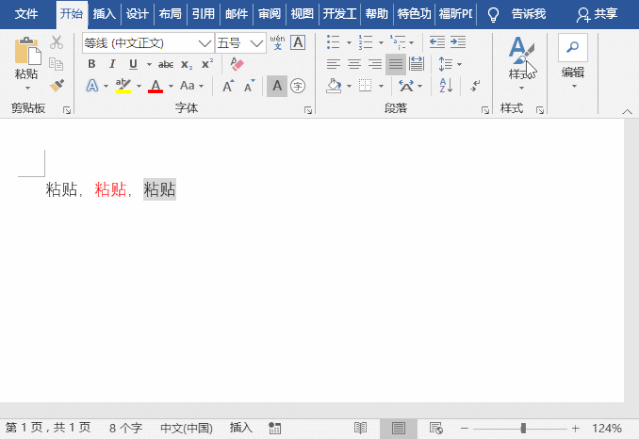Open Read Mode view in status bar
The image size is (639, 439).
click(360, 428)
